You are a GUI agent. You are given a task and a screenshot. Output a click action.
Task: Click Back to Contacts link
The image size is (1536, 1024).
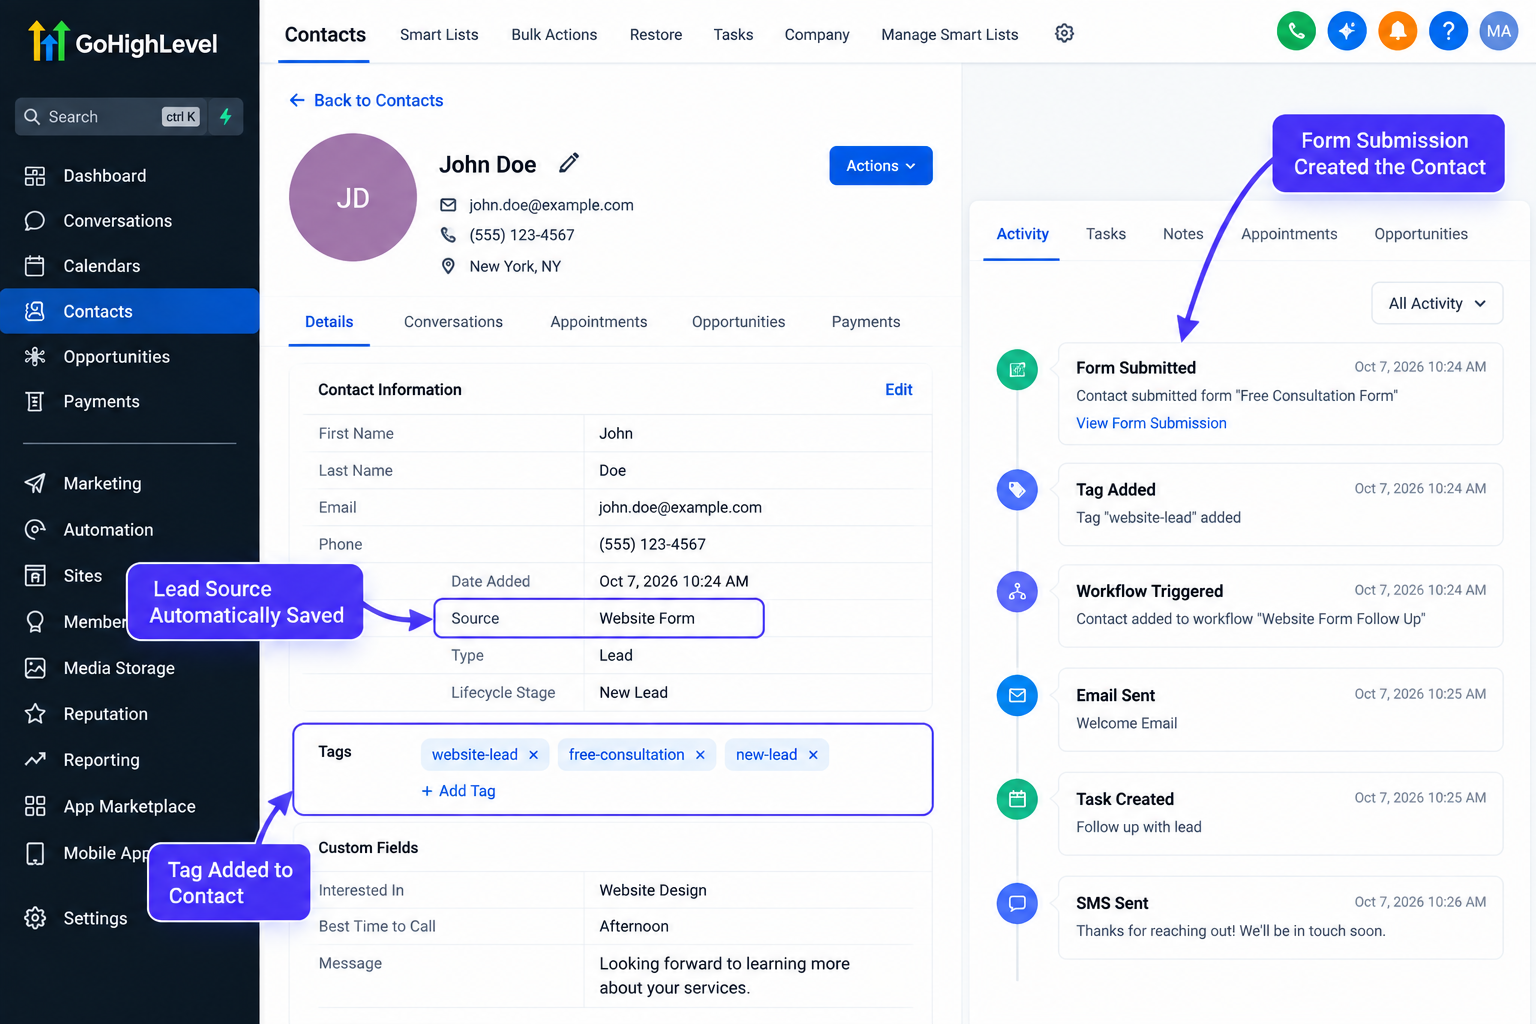coord(366,101)
